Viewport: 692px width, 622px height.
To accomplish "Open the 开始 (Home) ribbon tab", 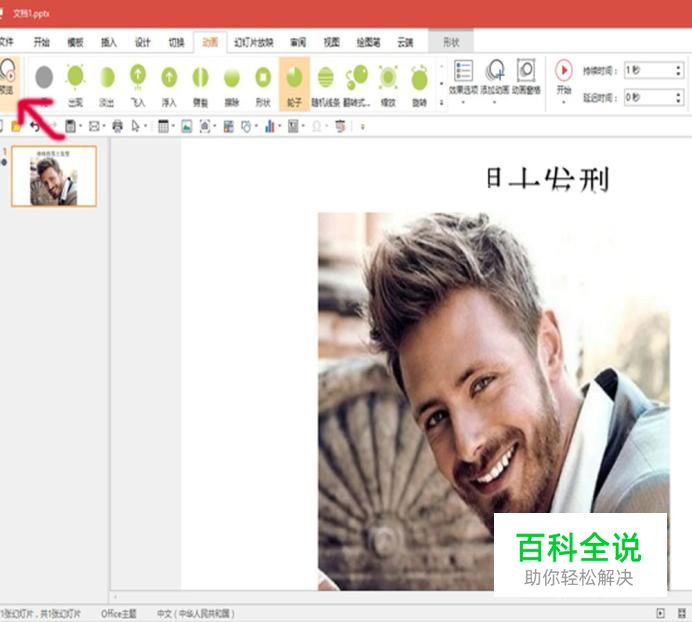I will 41,42.
